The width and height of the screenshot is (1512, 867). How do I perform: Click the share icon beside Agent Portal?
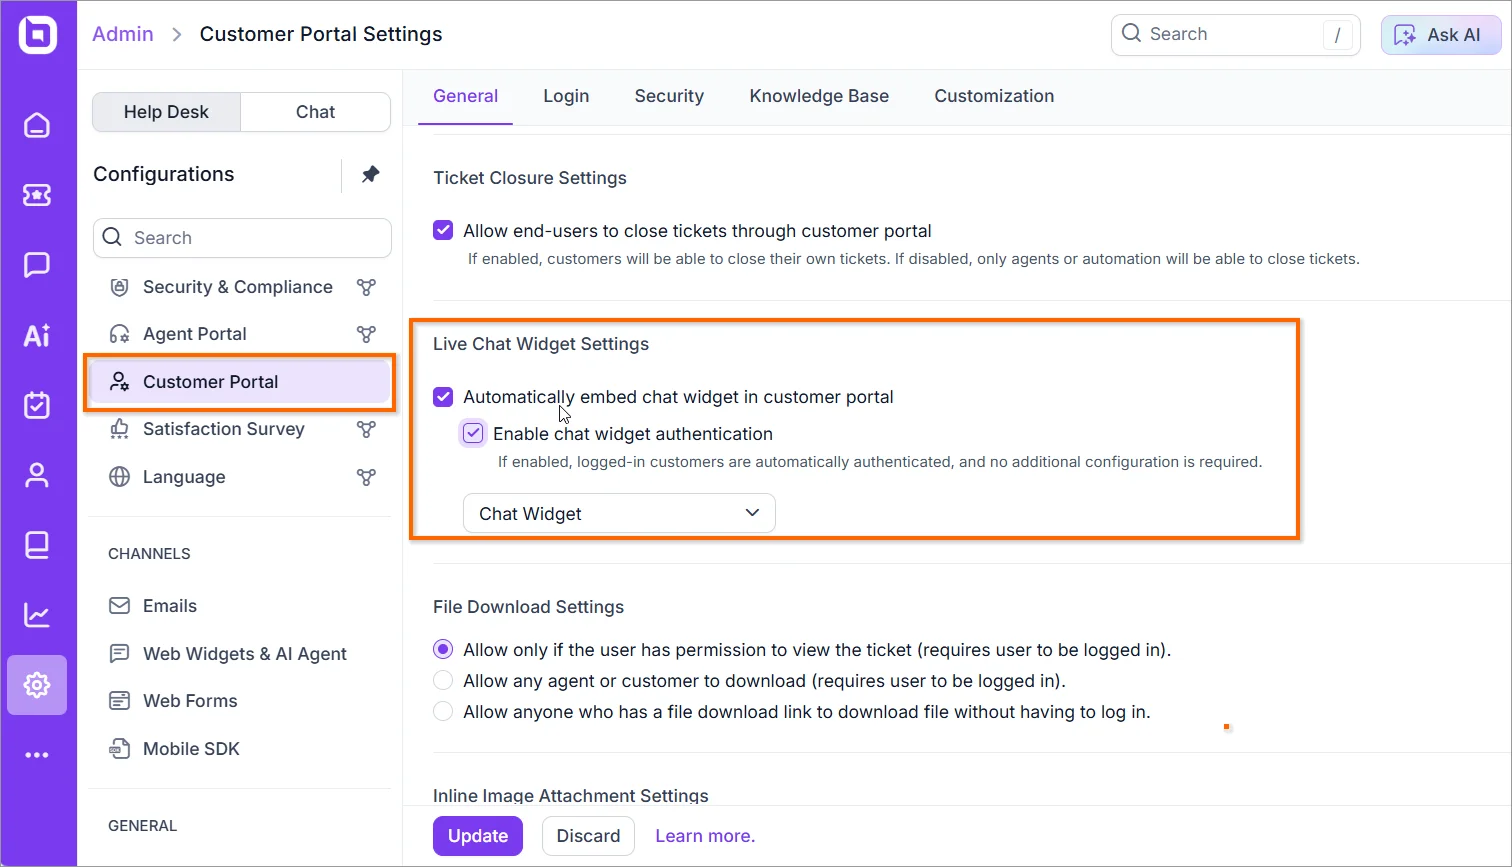click(367, 334)
